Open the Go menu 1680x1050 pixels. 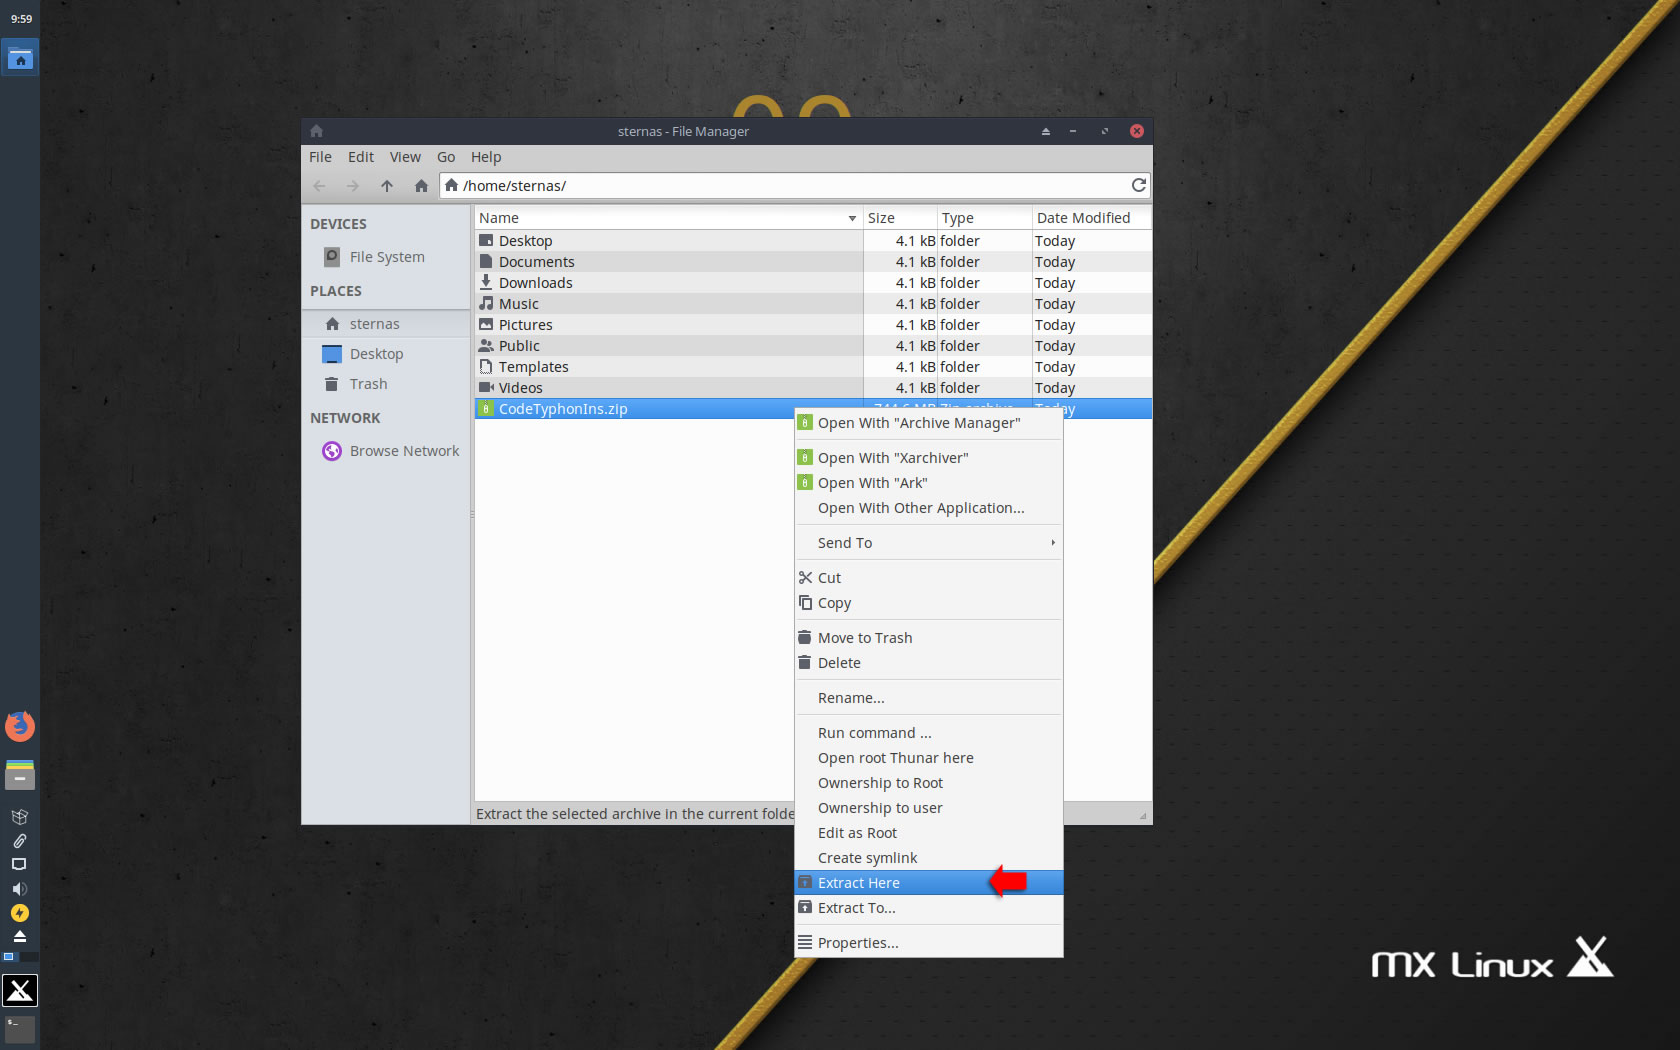point(446,157)
